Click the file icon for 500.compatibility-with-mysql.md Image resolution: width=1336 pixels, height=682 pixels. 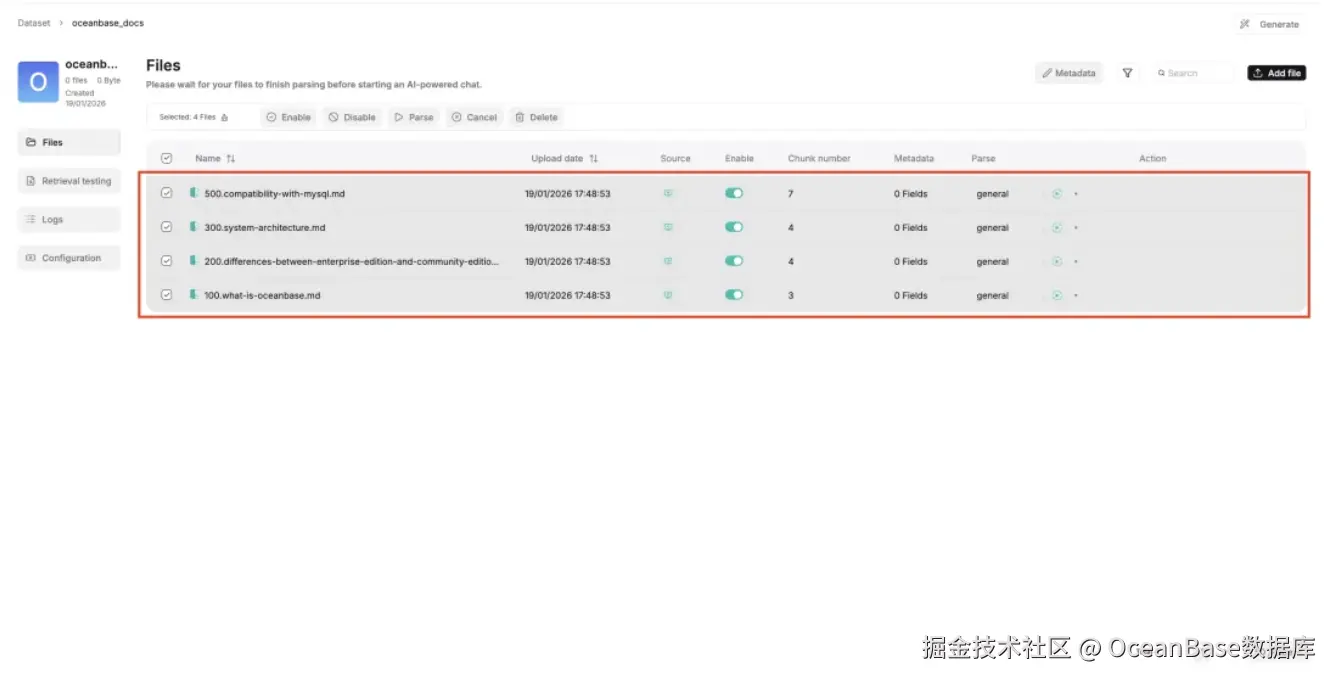(194, 193)
